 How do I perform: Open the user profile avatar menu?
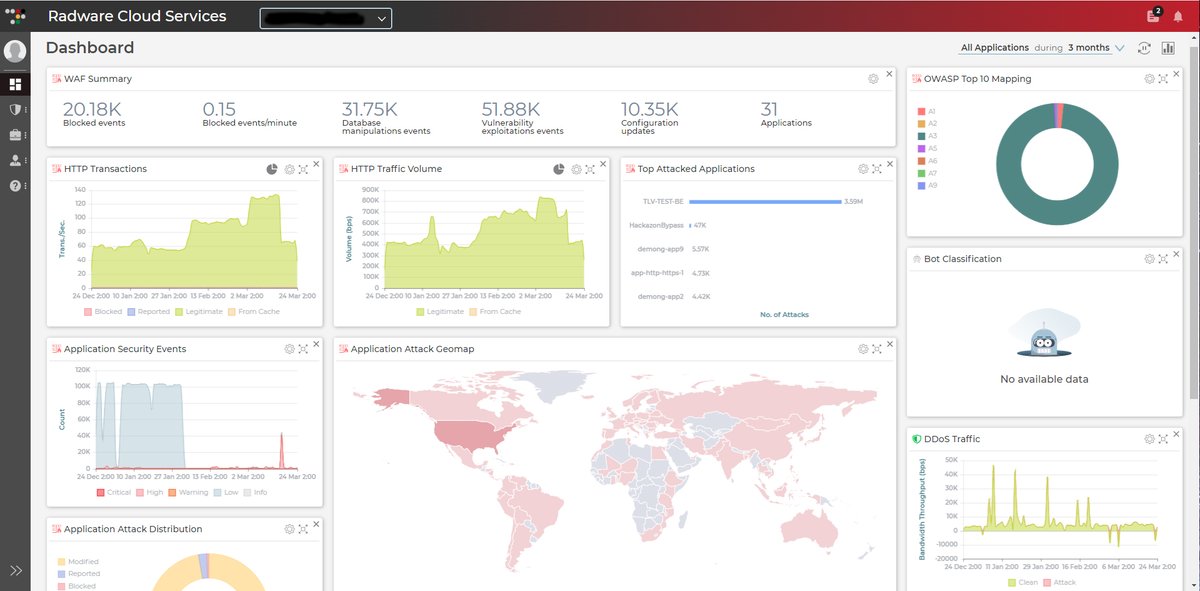click(14, 50)
